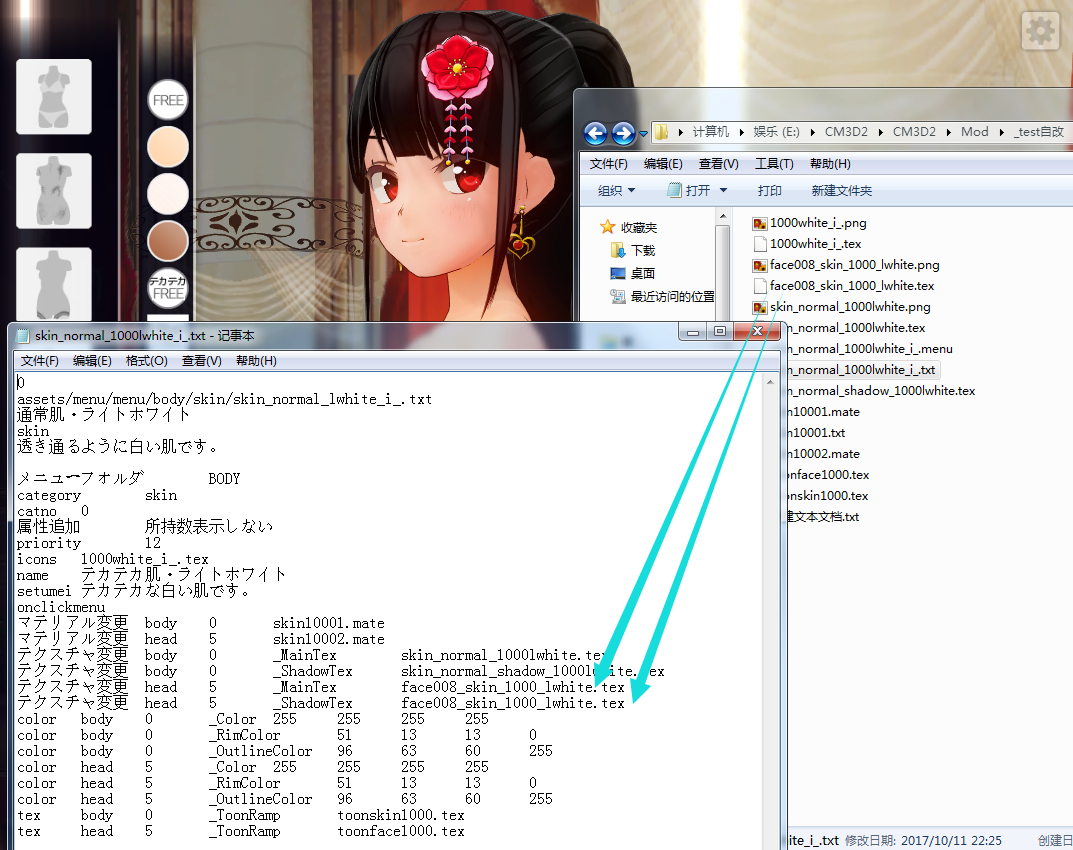This screenshot has height=850, width=1073.
Task: Close the Notepad window
Action: tap(757, 332)
